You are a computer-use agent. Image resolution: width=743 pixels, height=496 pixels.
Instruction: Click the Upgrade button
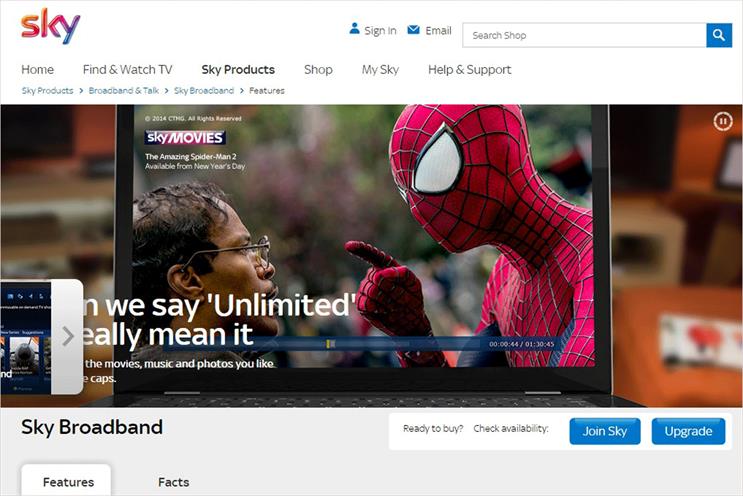point(688,431)
